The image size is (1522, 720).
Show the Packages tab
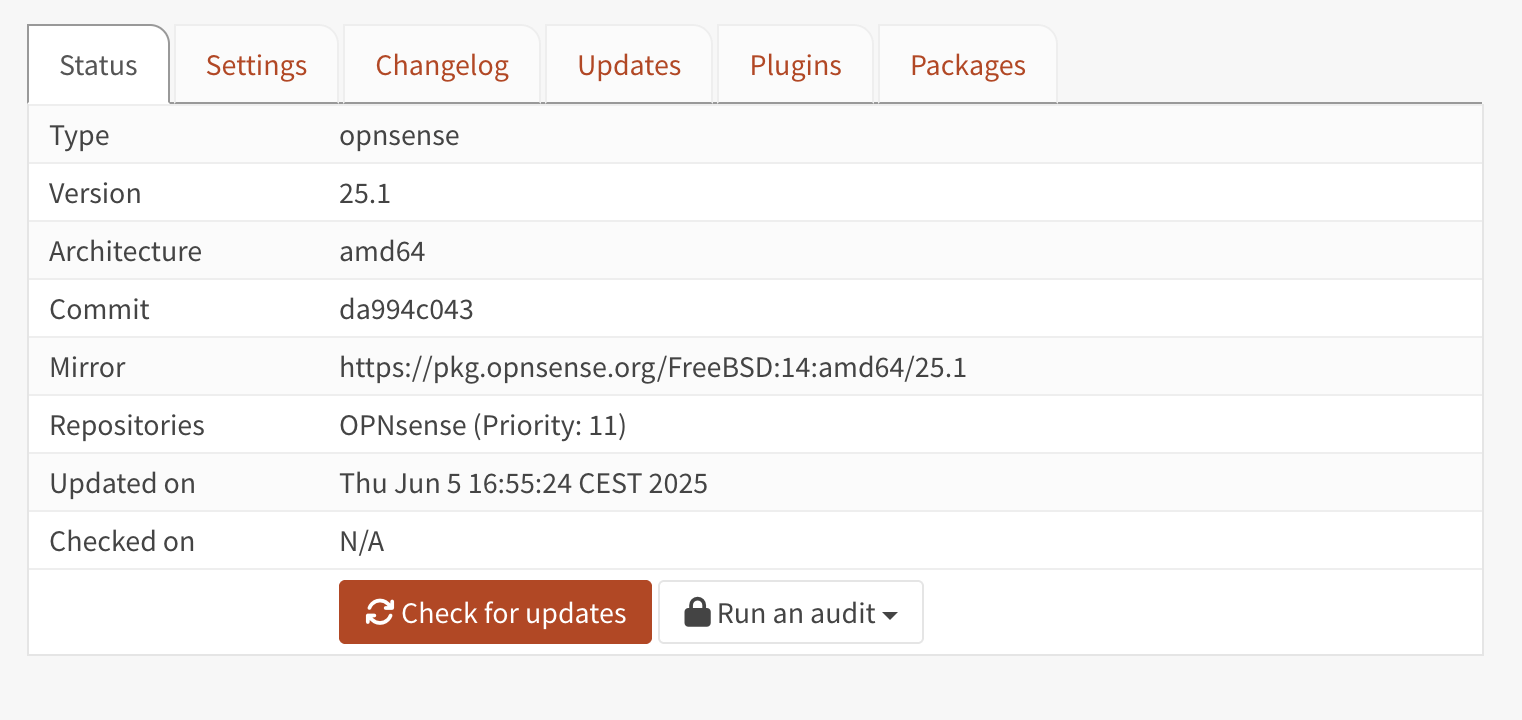pyautogui.click(x=967, y=66)
